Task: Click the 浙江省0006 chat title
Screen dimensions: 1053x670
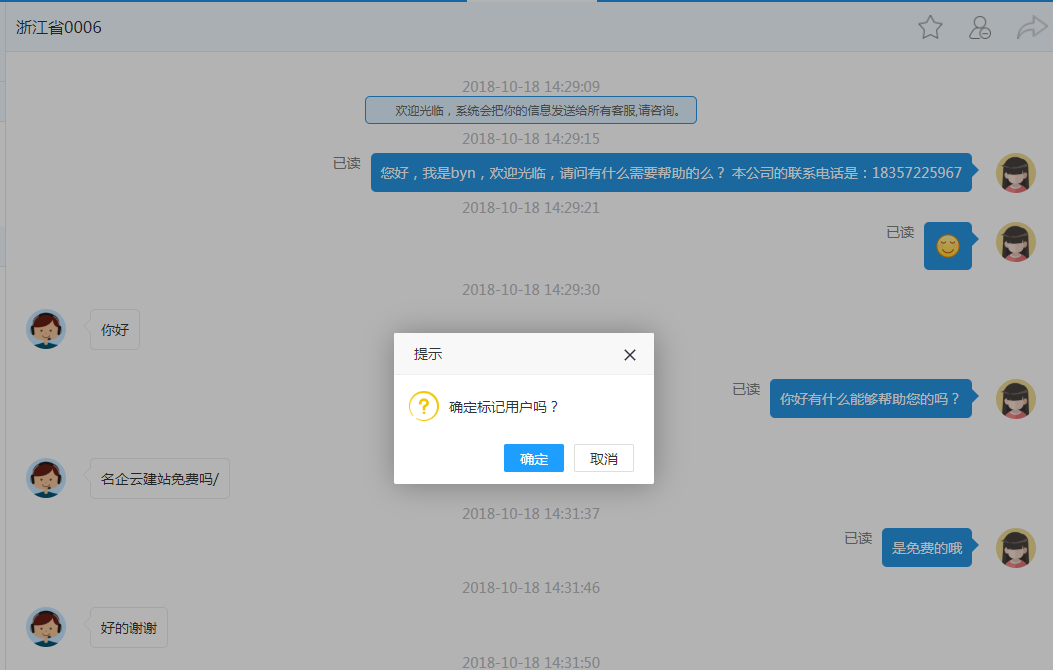Action: point(59,28)
